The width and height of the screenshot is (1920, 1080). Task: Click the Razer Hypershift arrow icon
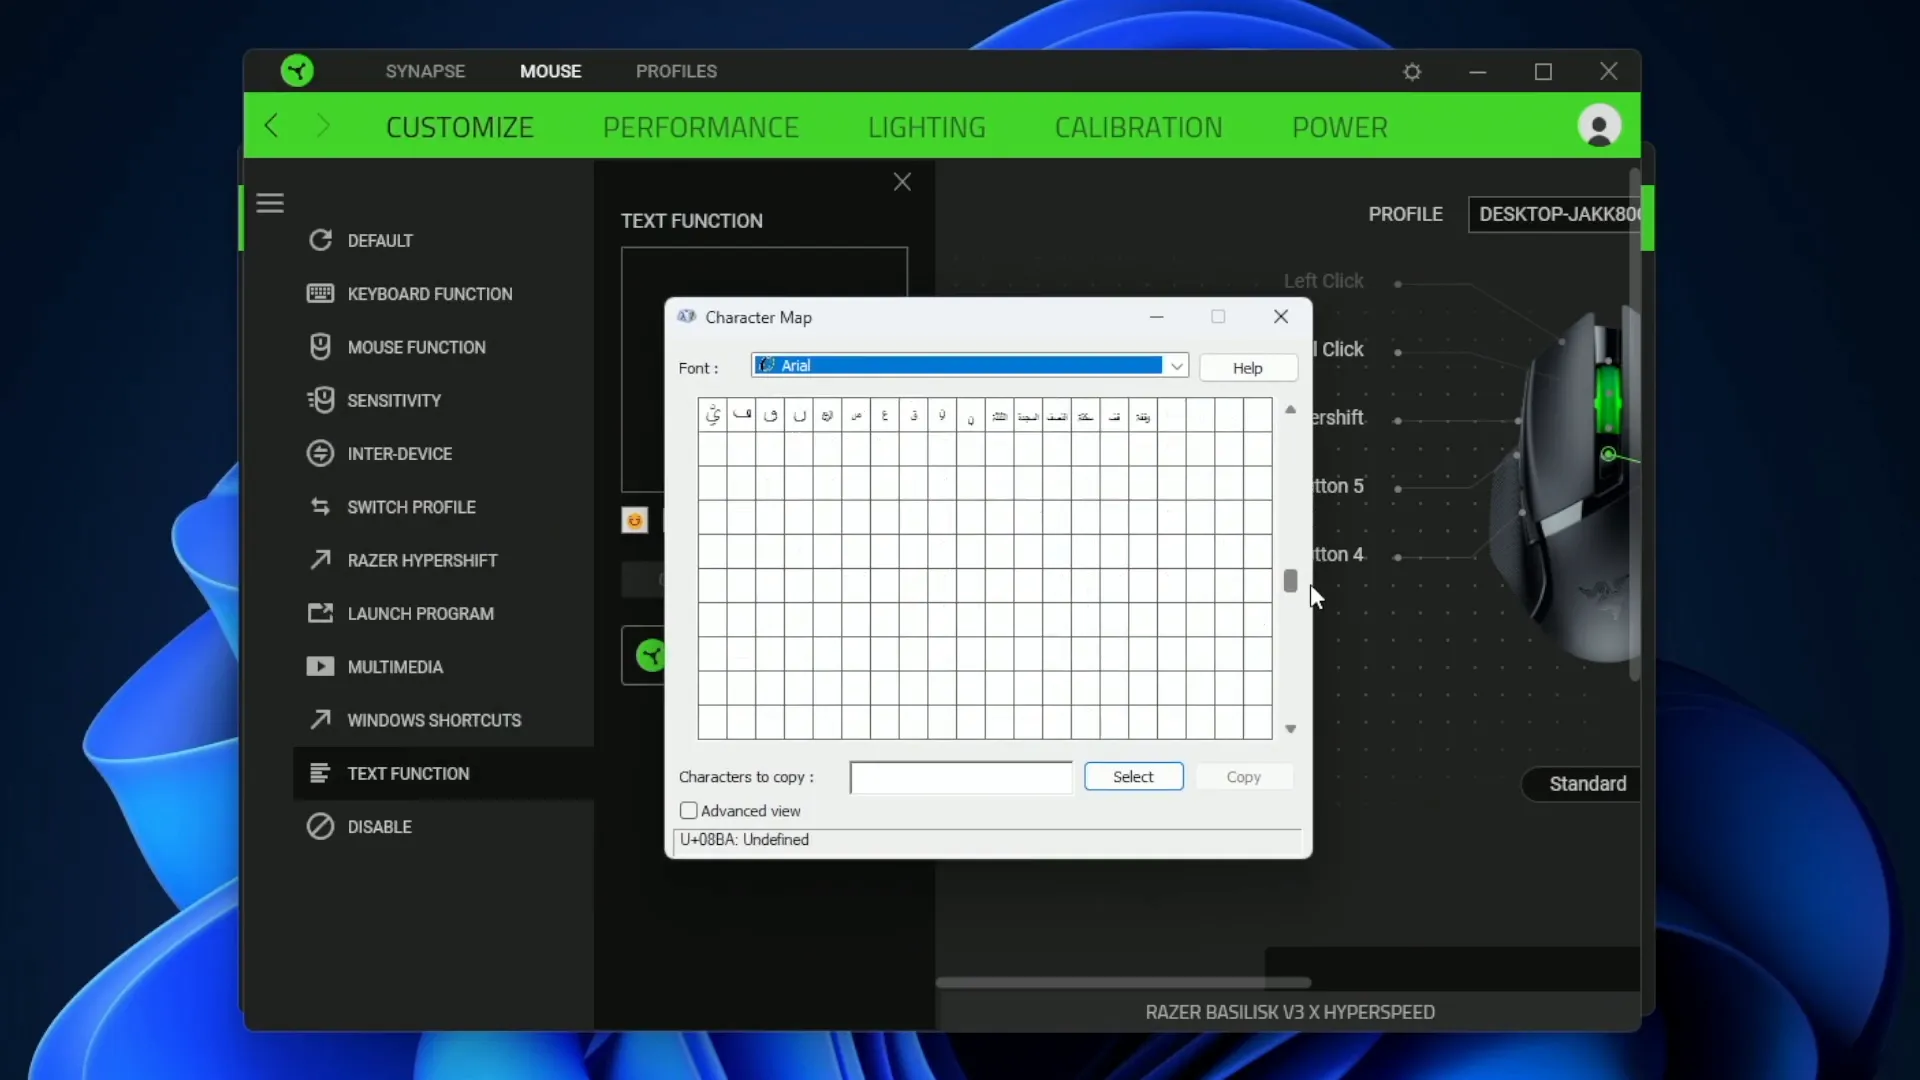coord(320,560)
